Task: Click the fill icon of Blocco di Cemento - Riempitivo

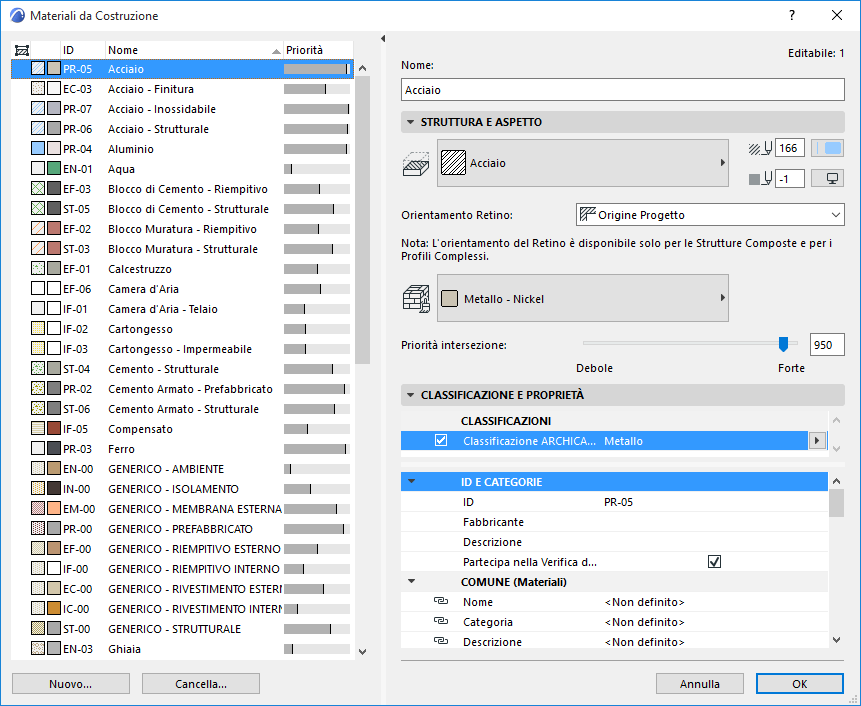Action: pos(38,188)
